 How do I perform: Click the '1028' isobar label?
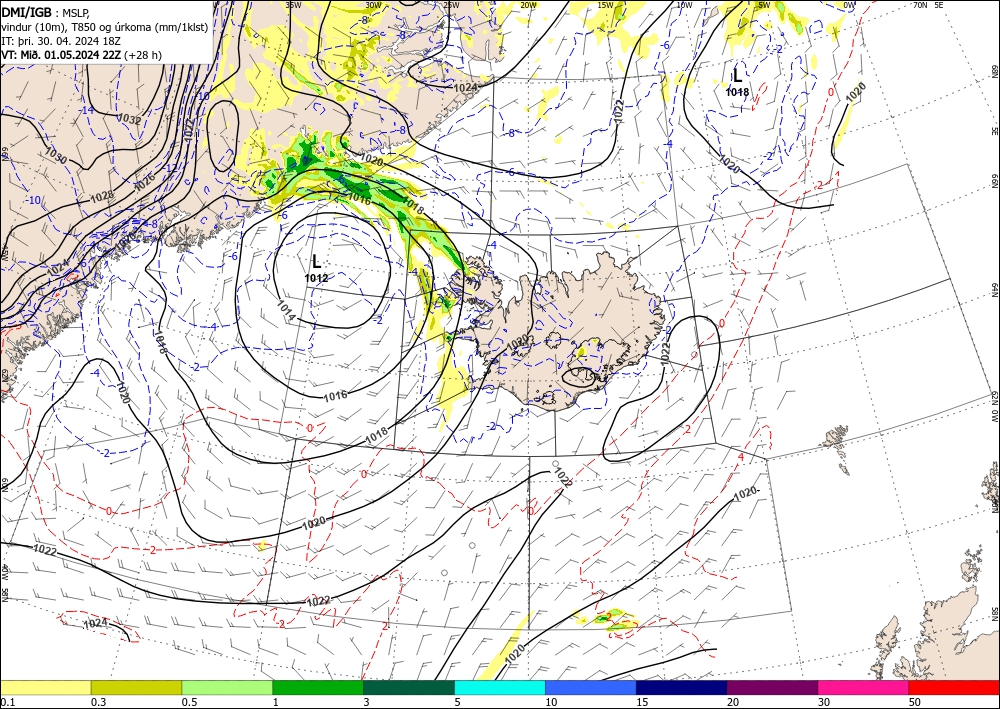tap(102, 195)
